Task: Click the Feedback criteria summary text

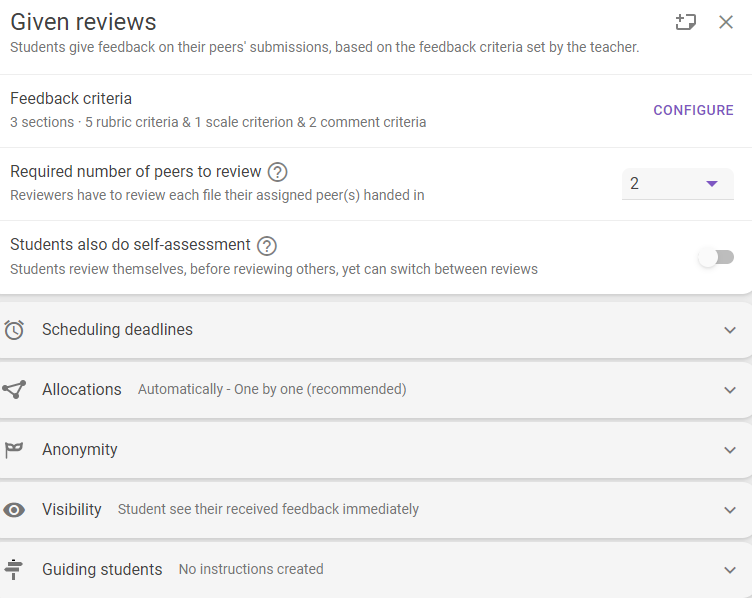Action: (218, 122)
